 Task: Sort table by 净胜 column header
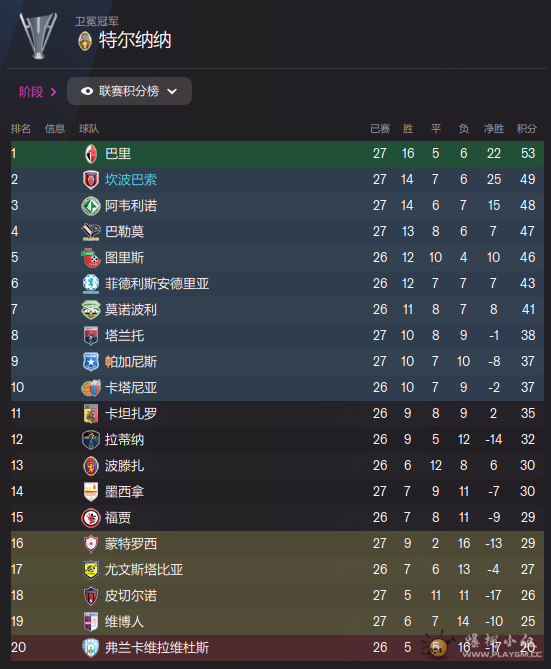(494, 128)
